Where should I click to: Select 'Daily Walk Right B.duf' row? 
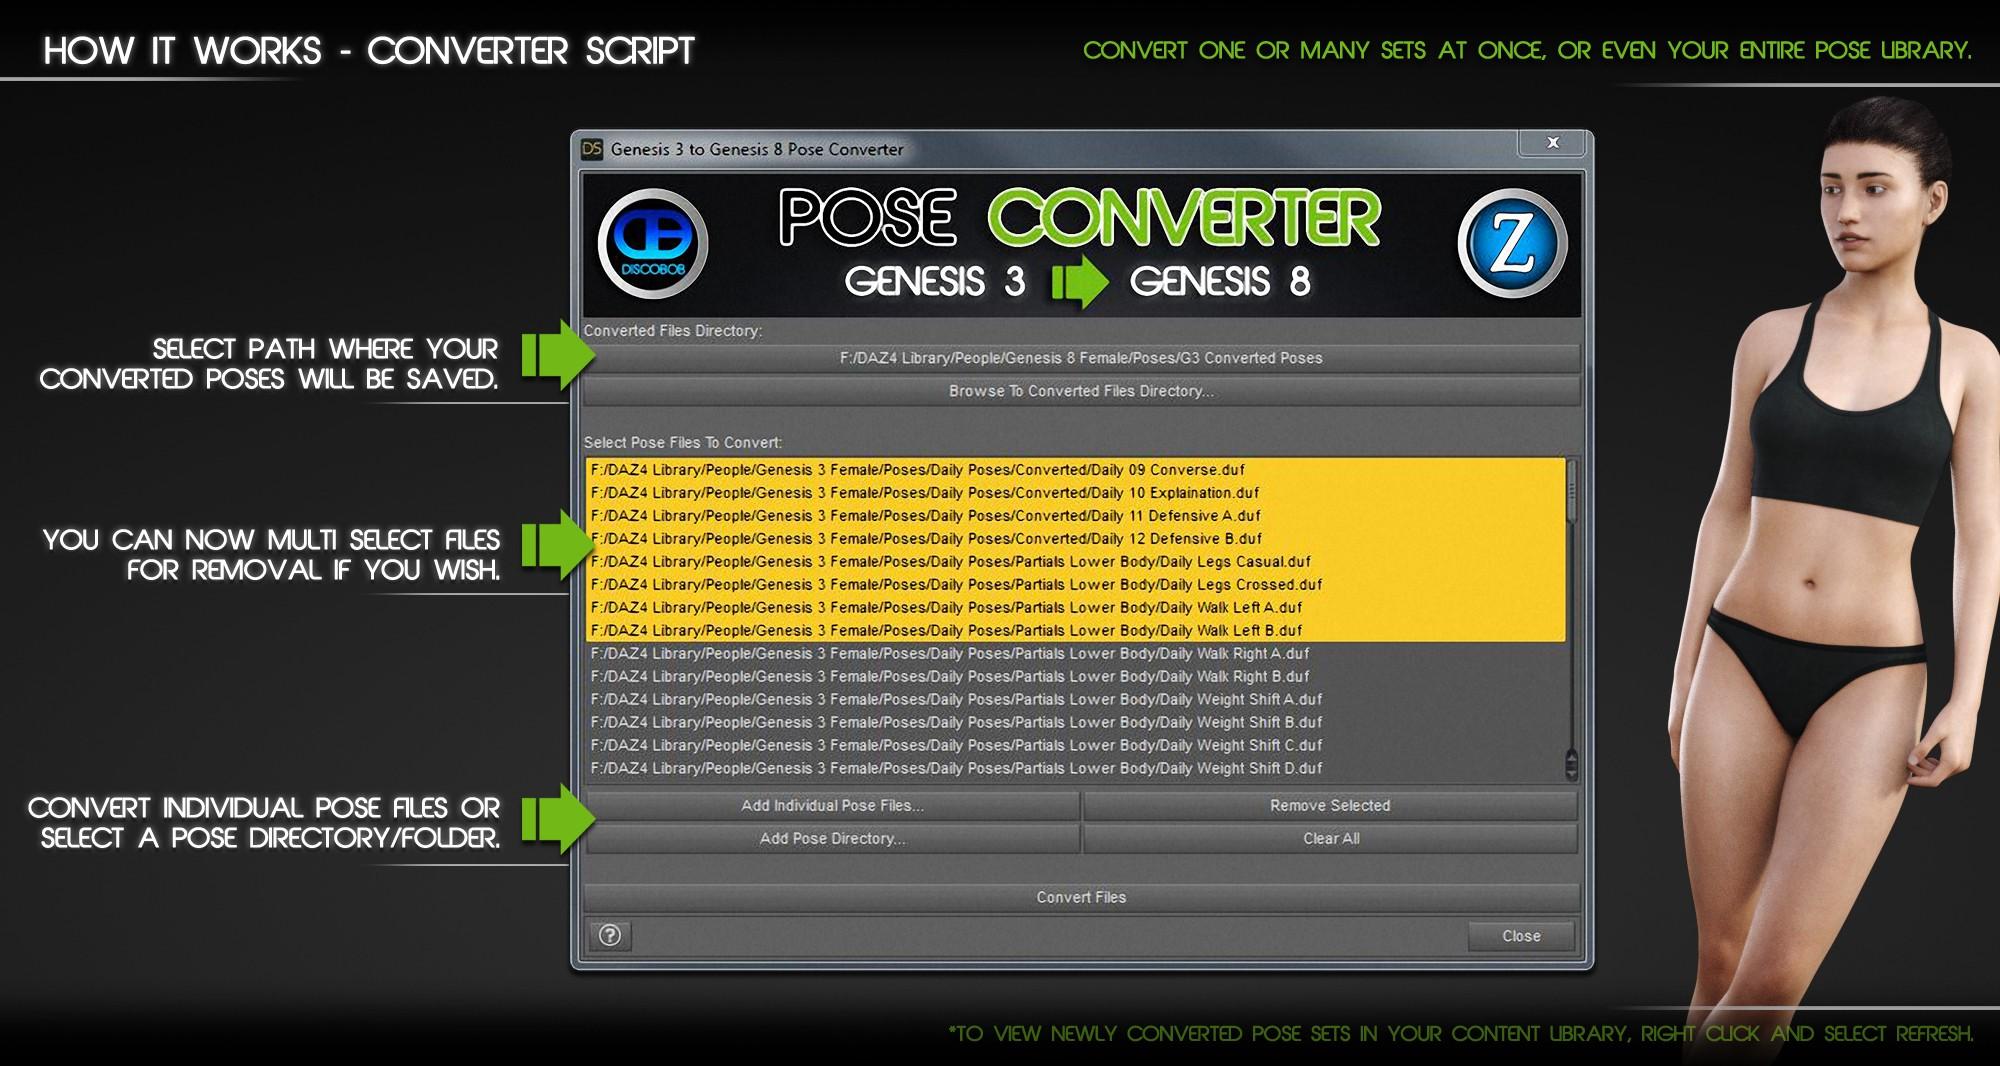tap(1076, 677)
